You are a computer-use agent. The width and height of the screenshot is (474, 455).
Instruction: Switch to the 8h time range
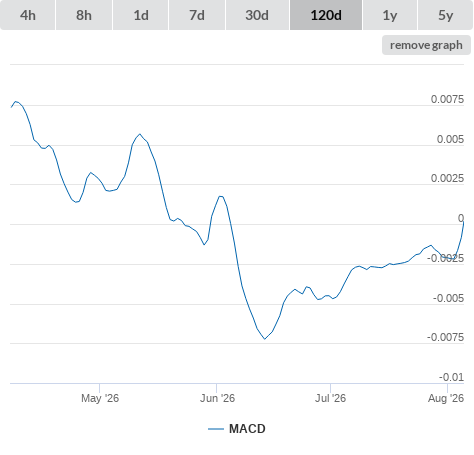[84, 15]
